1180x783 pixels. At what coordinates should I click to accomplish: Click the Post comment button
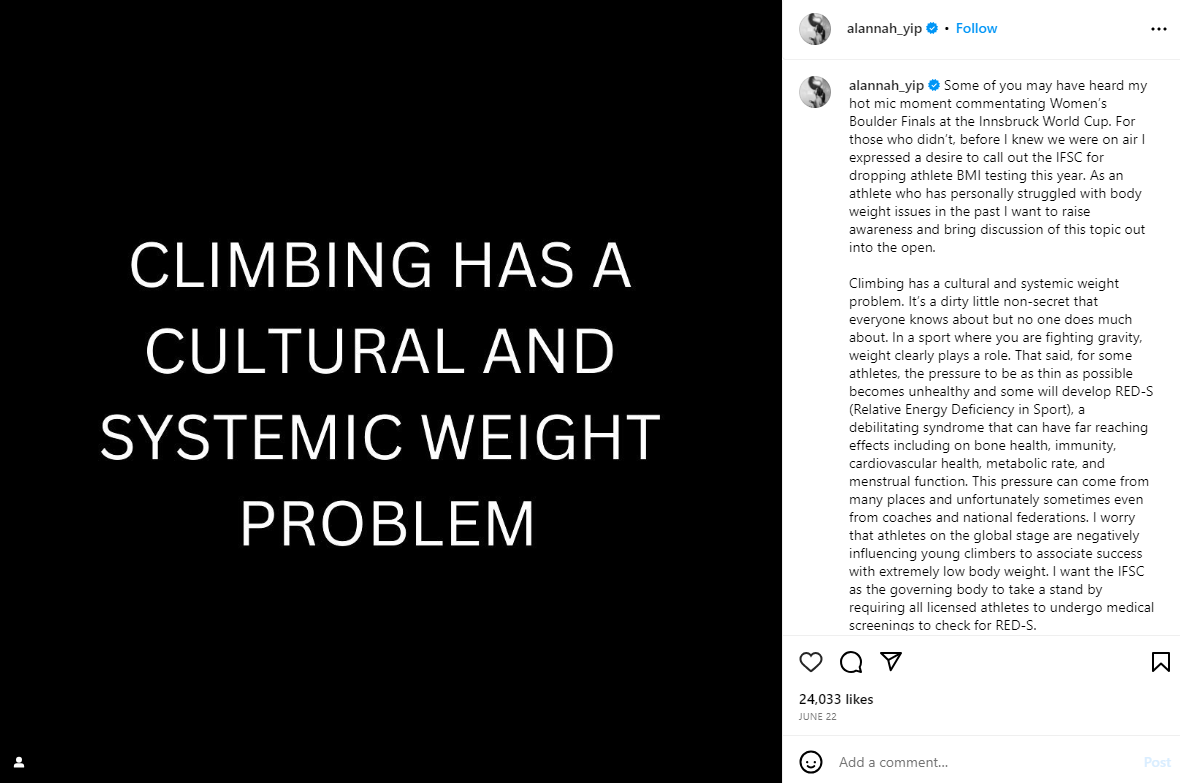(x=1157, y=762)
